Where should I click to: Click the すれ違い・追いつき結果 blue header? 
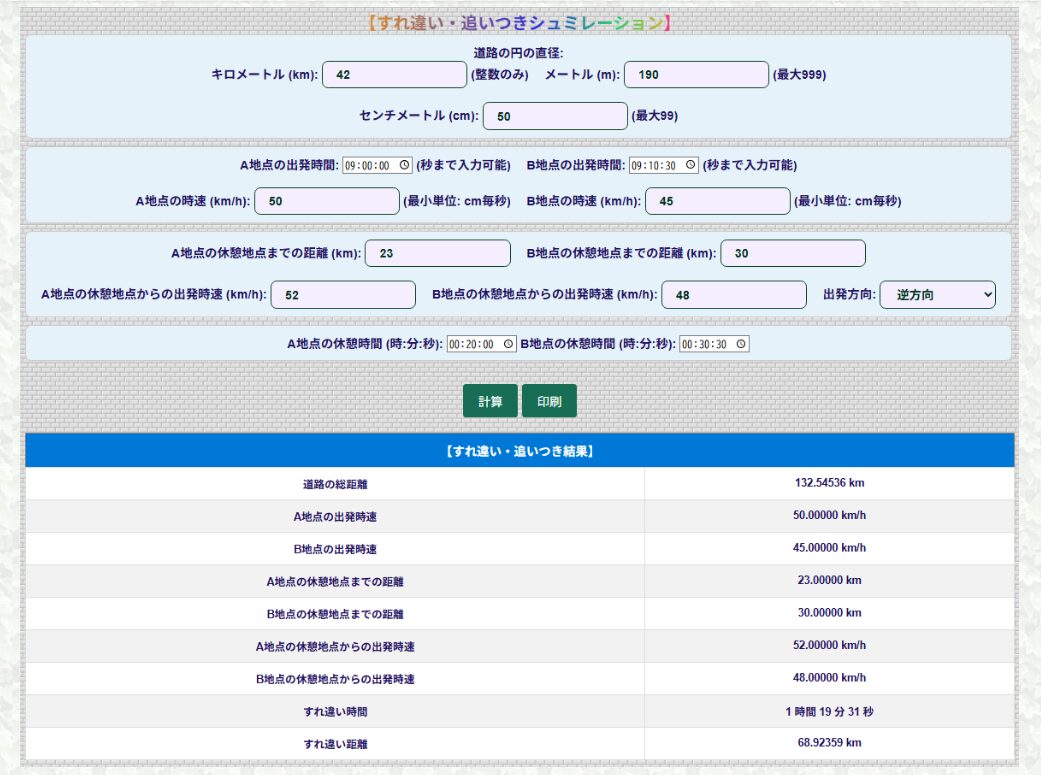pos(519,451)
